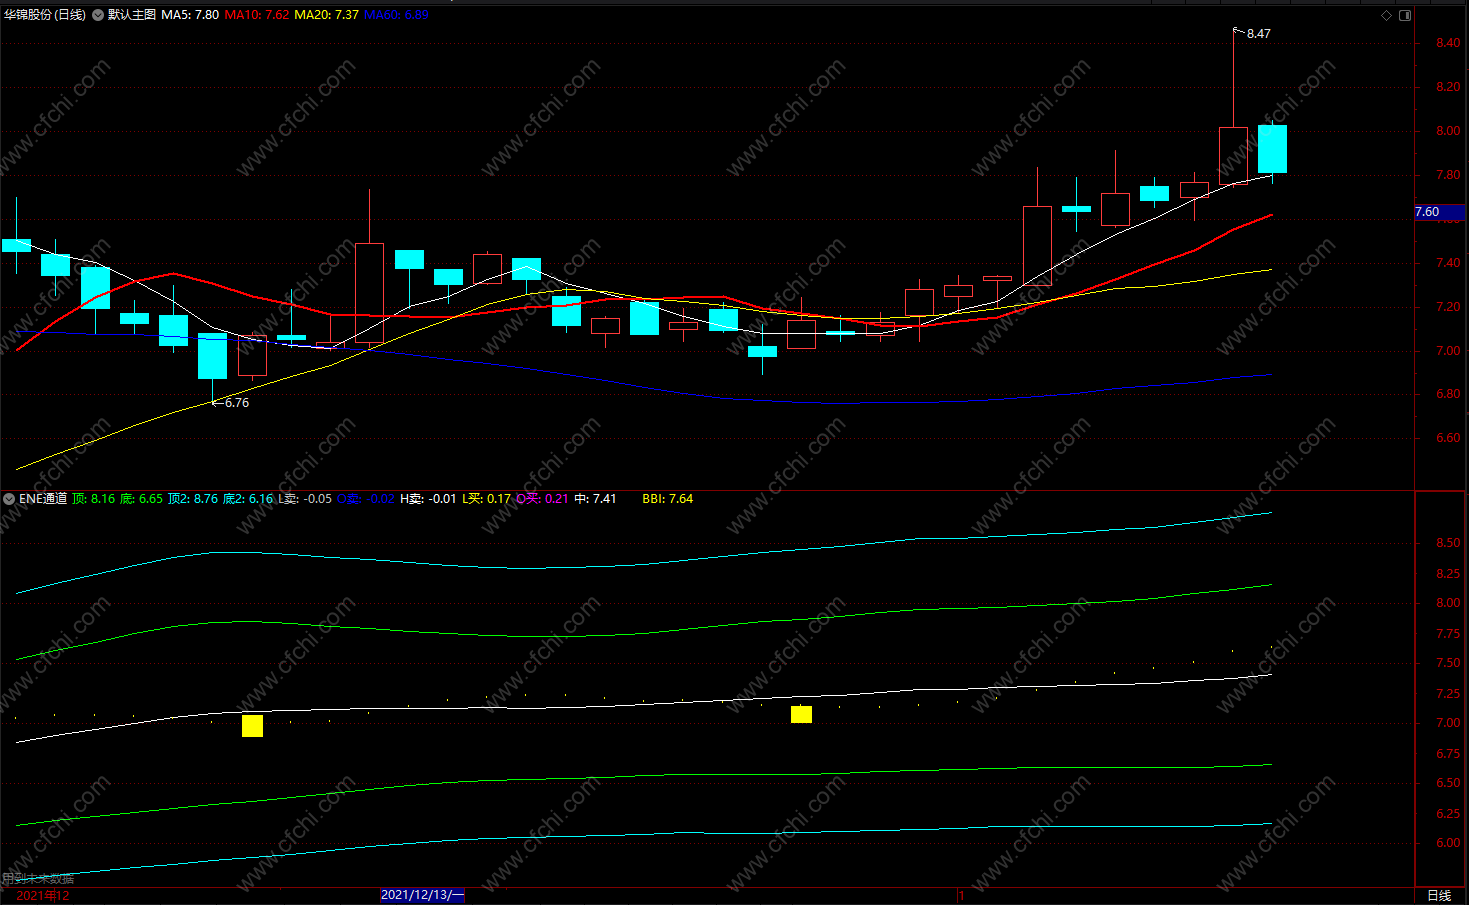
Task: Click the 8.00 price axis label in main chart
Action: click(x=1447, y=131)
